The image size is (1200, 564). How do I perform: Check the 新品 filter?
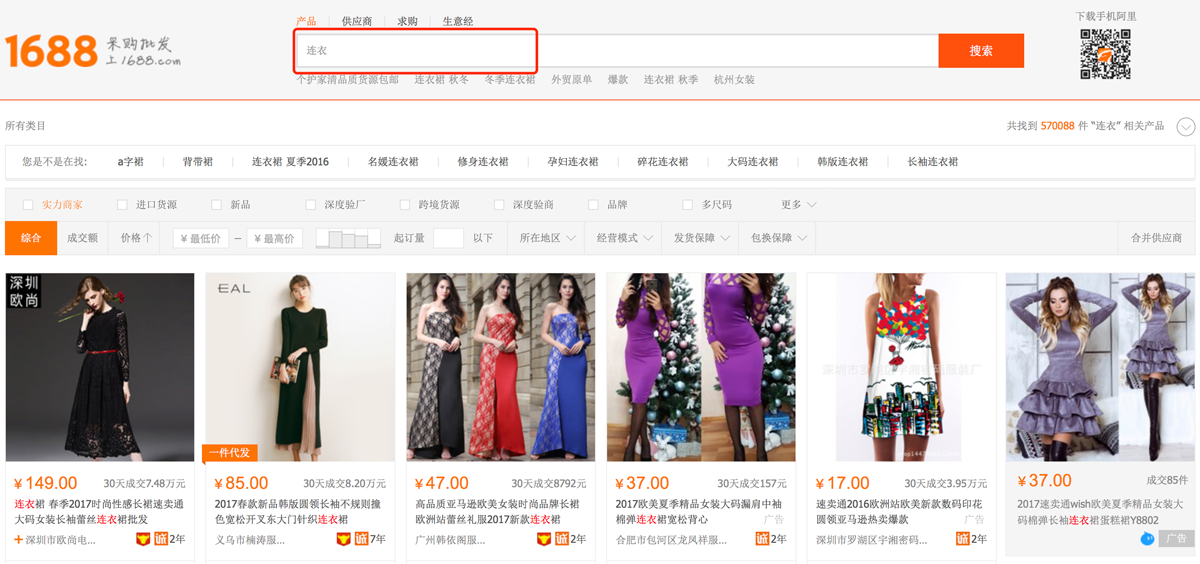[x=216, y=205]
